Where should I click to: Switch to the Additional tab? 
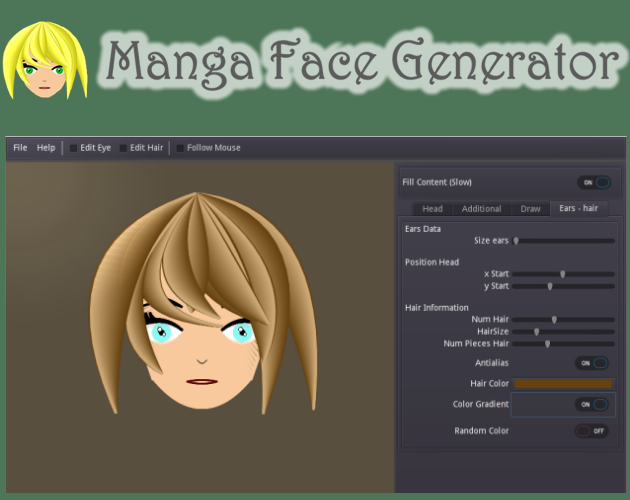(x=481, y=209)
